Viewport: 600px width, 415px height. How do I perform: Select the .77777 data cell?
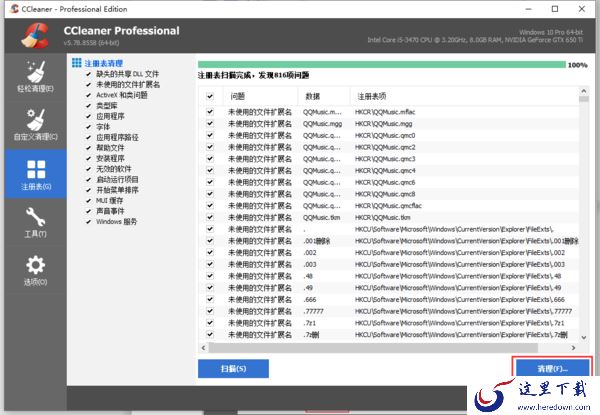click(313, 311)
